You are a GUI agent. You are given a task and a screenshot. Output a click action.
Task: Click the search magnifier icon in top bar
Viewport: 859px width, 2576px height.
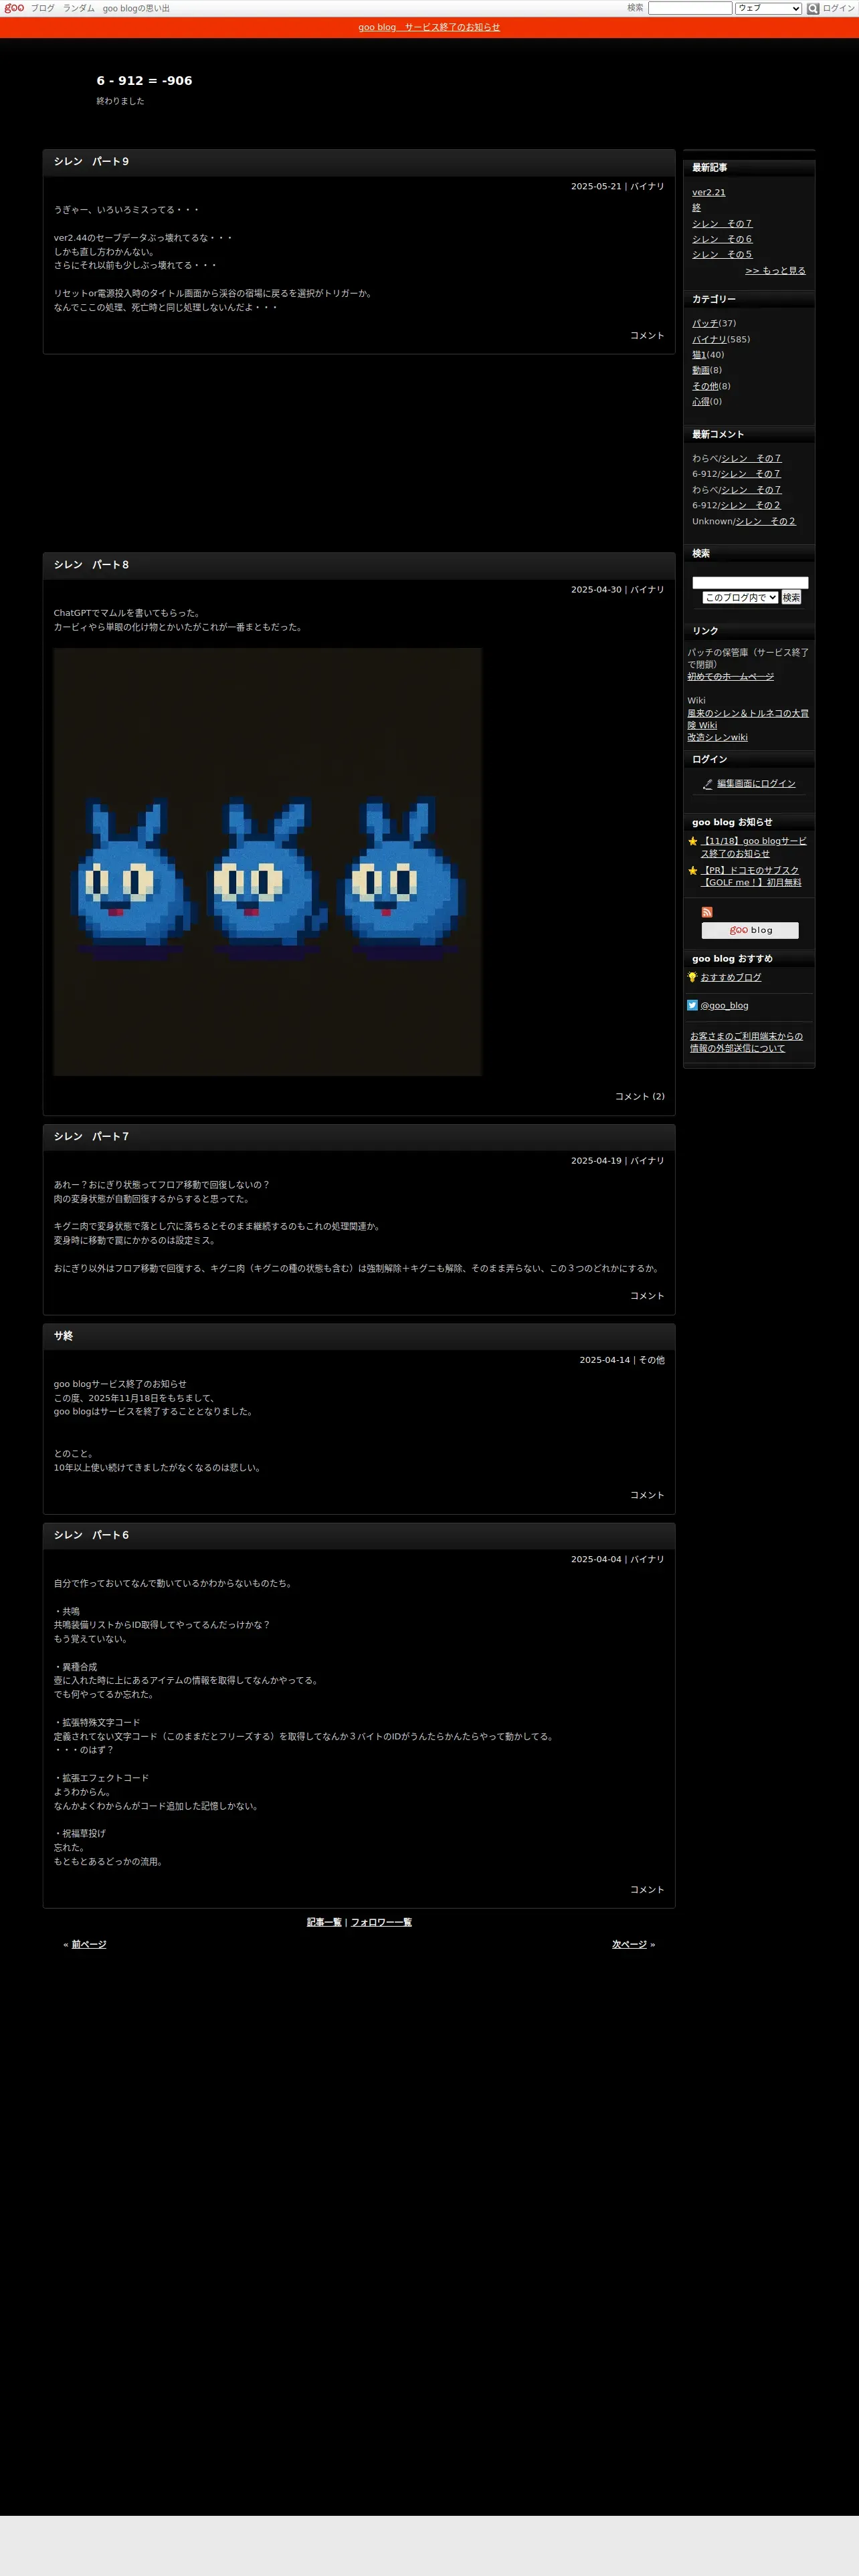(812, 8)
